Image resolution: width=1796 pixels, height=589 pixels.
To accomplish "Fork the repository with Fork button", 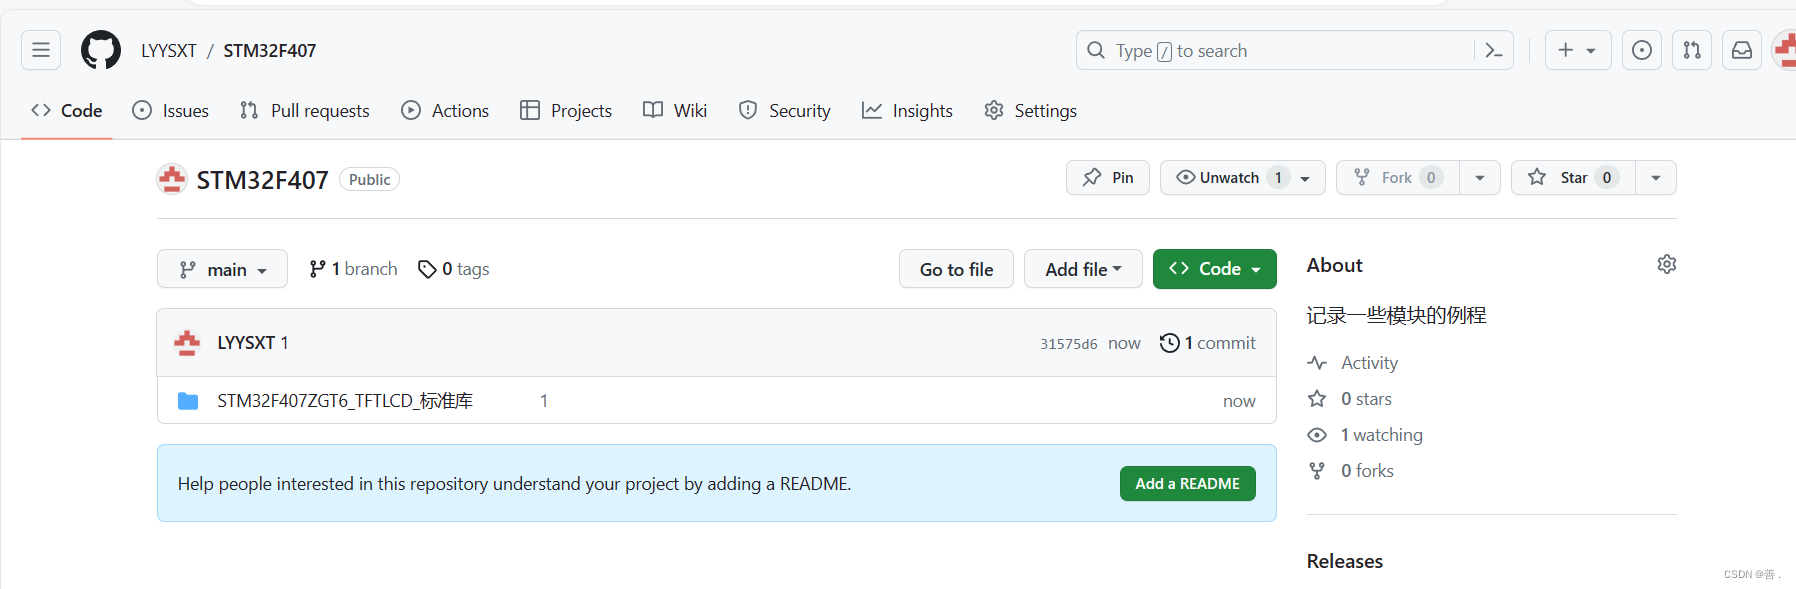I will click(x=1398, y=178).
